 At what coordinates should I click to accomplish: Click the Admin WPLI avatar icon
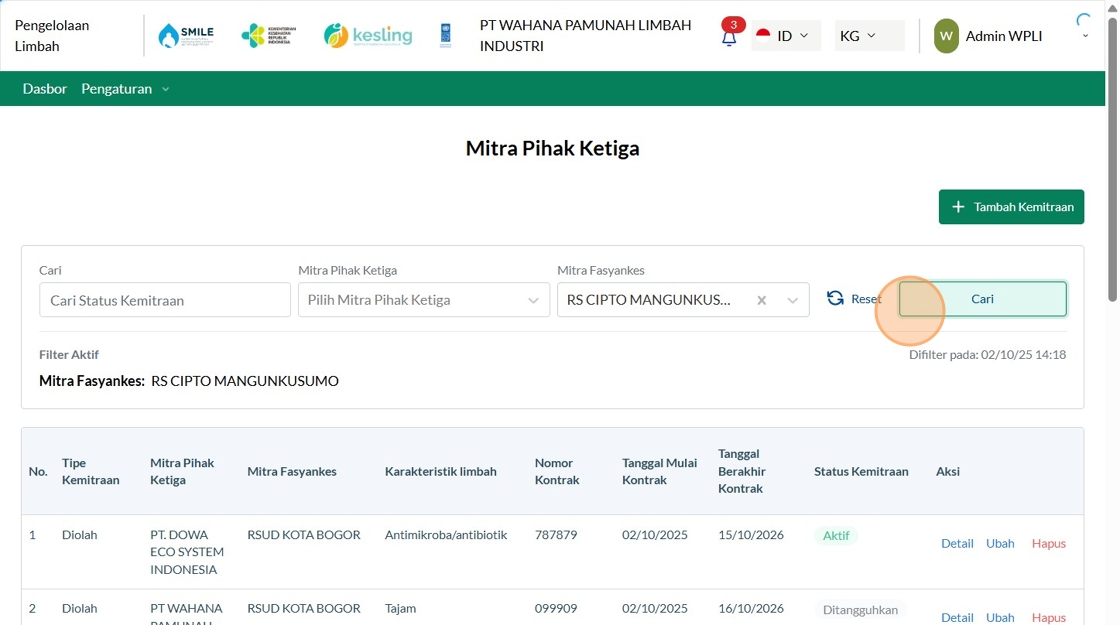click(946, 36)
